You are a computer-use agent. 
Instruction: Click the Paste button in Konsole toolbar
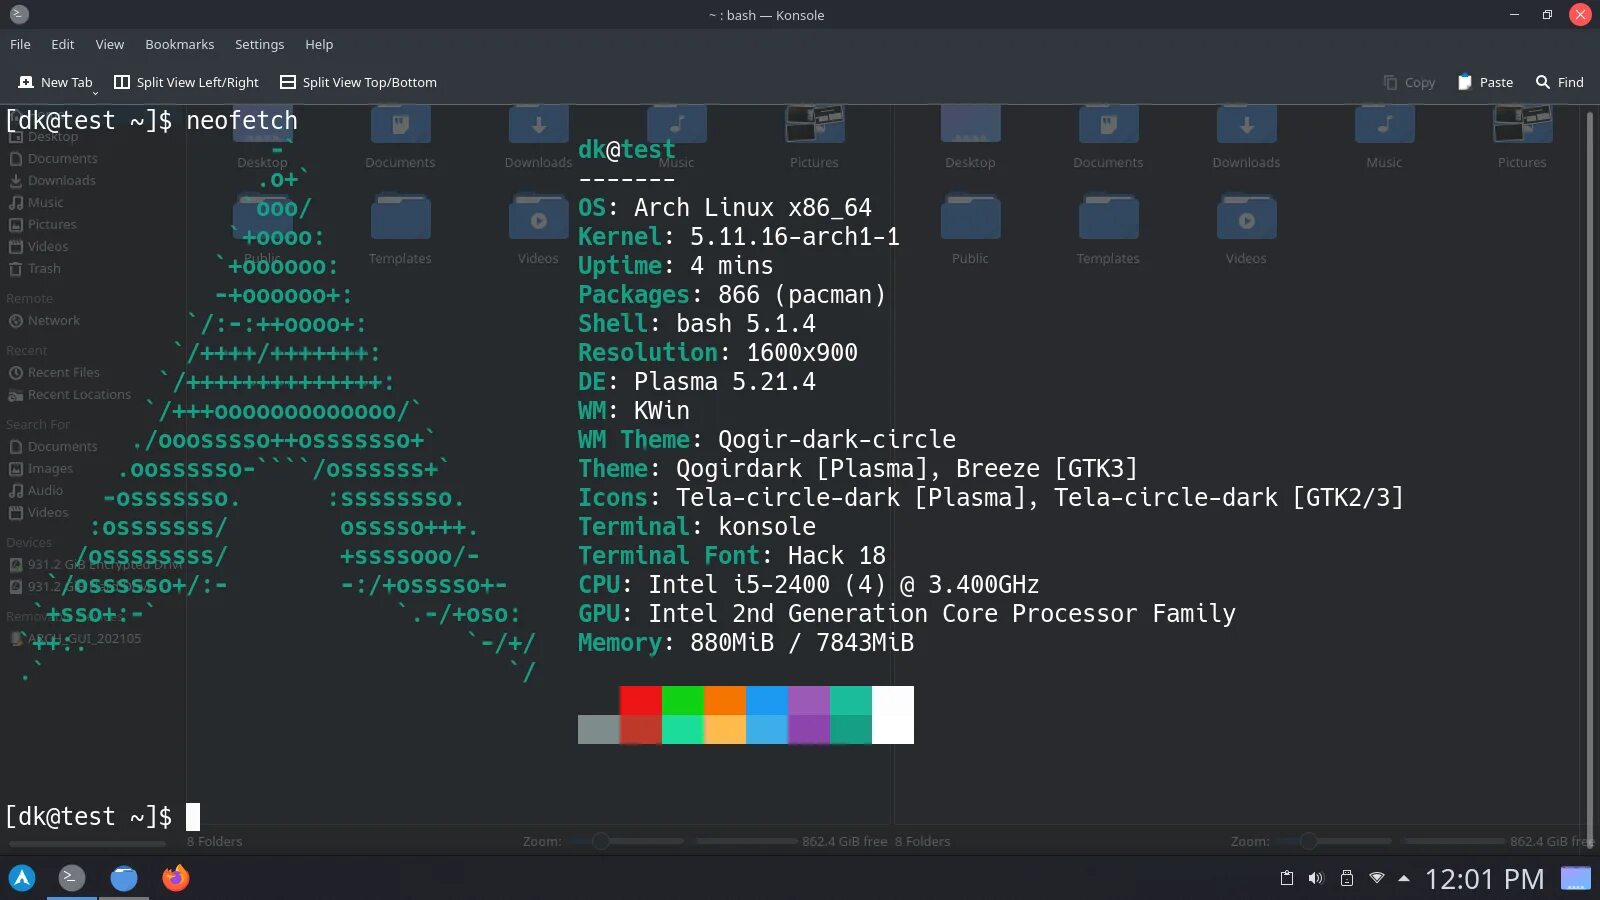tap(1485, 82)
